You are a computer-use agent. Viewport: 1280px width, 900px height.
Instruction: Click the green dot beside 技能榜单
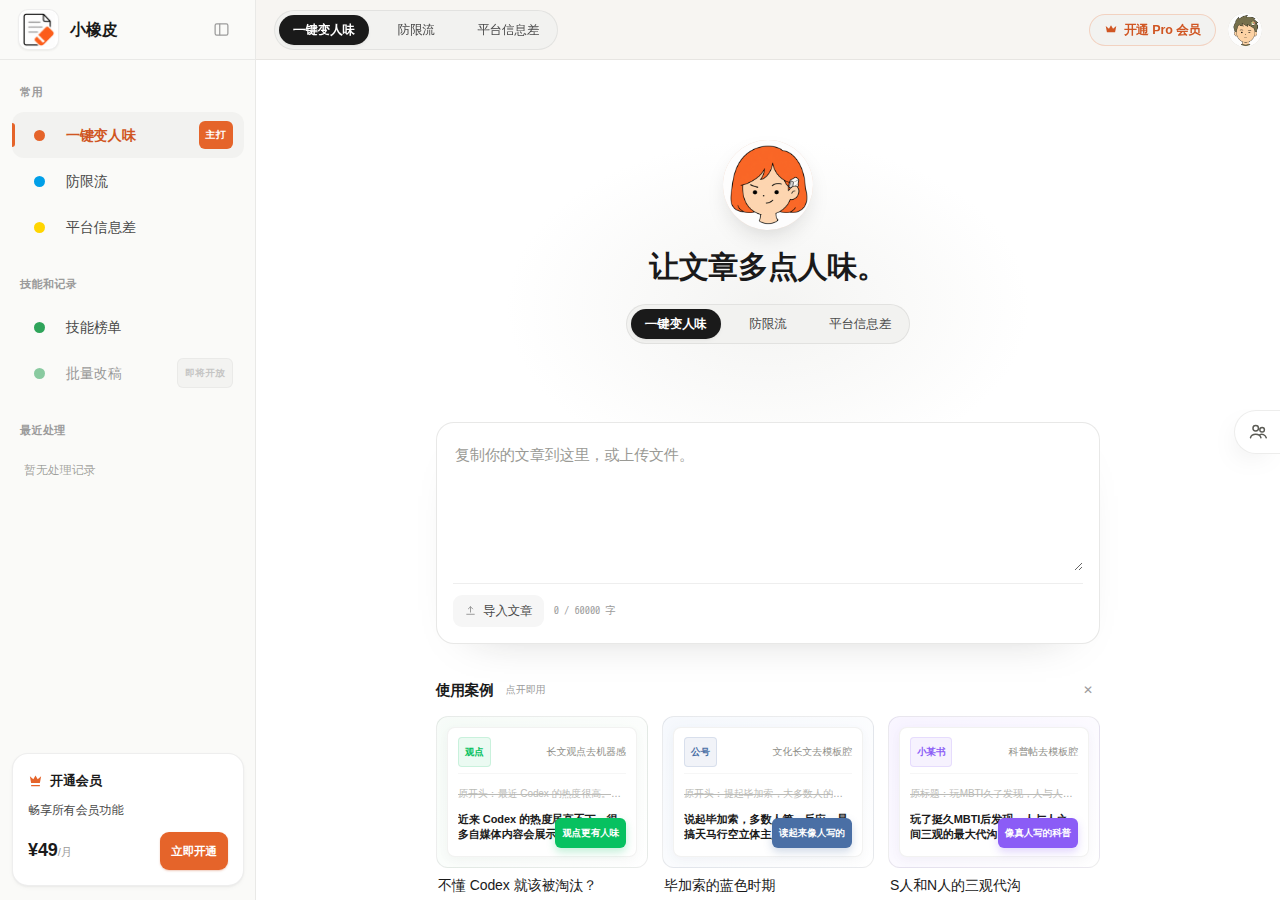click(x=40, y=327)
